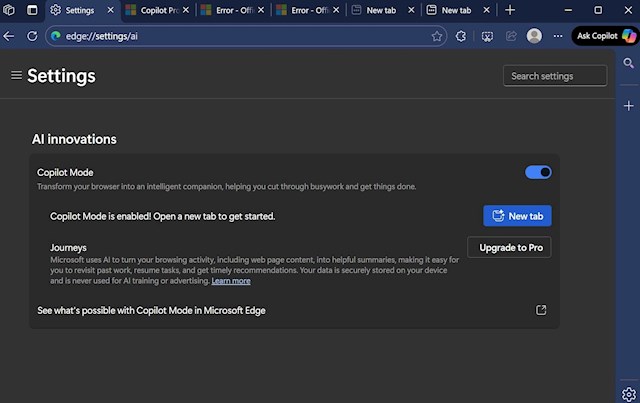The height and width of the screenshot is (403, 640).
Task: Switch to the Copilot Pro tab
Action: click(160, 10)
